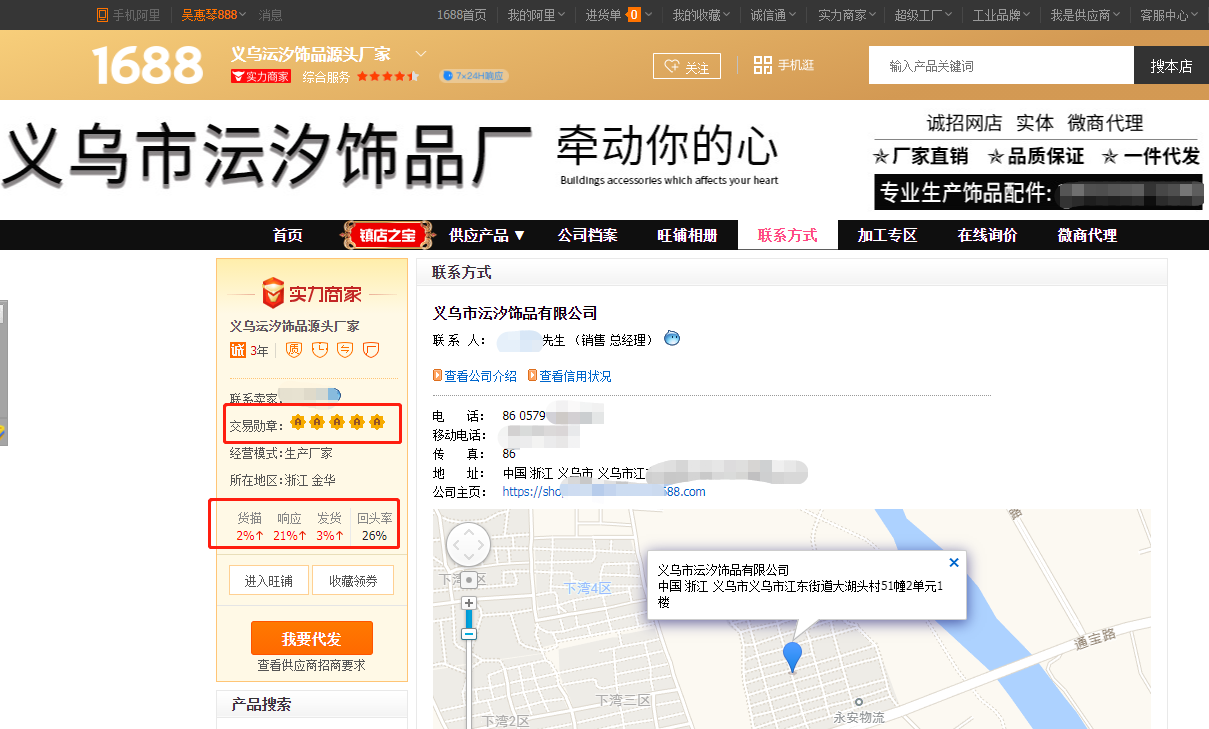This screenshot has width=1209, height=729.
Task: Click the orange 诚 trust-pass icon
Action: tap(238, 350)
